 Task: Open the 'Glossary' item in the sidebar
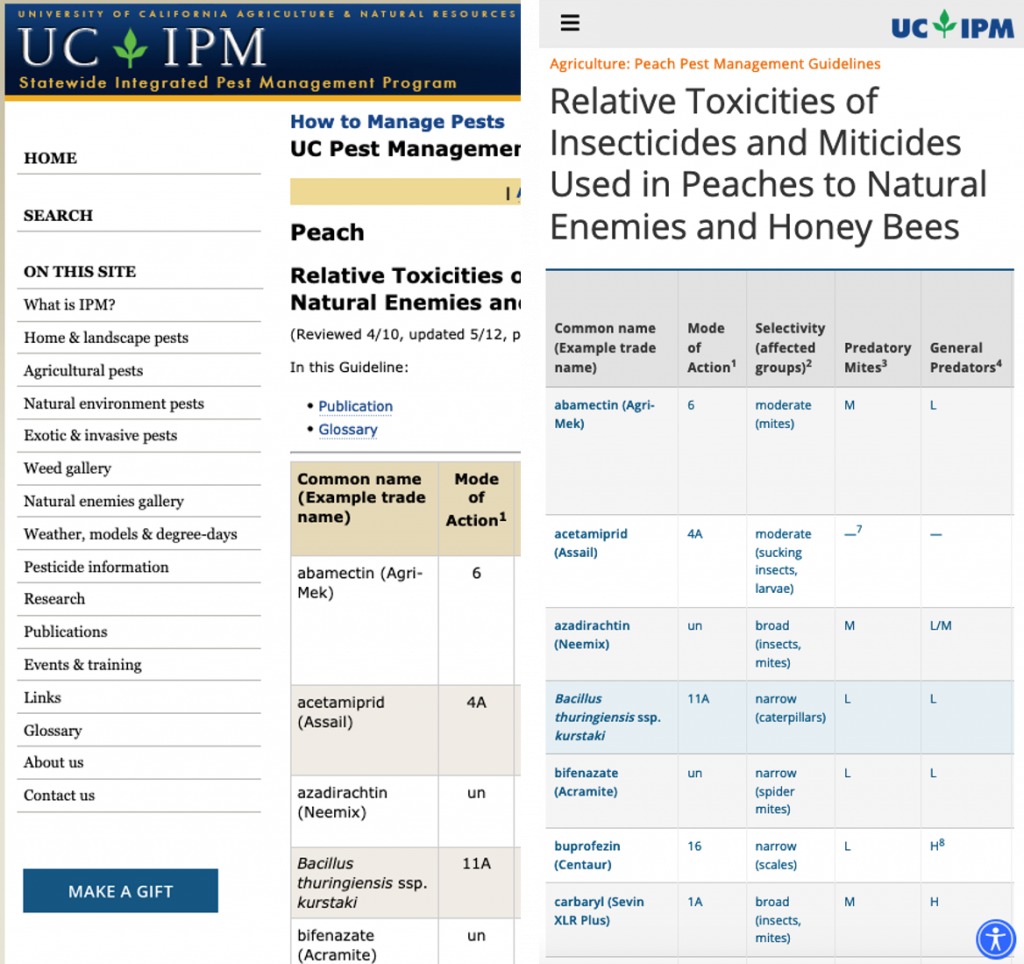pos(53,730)
